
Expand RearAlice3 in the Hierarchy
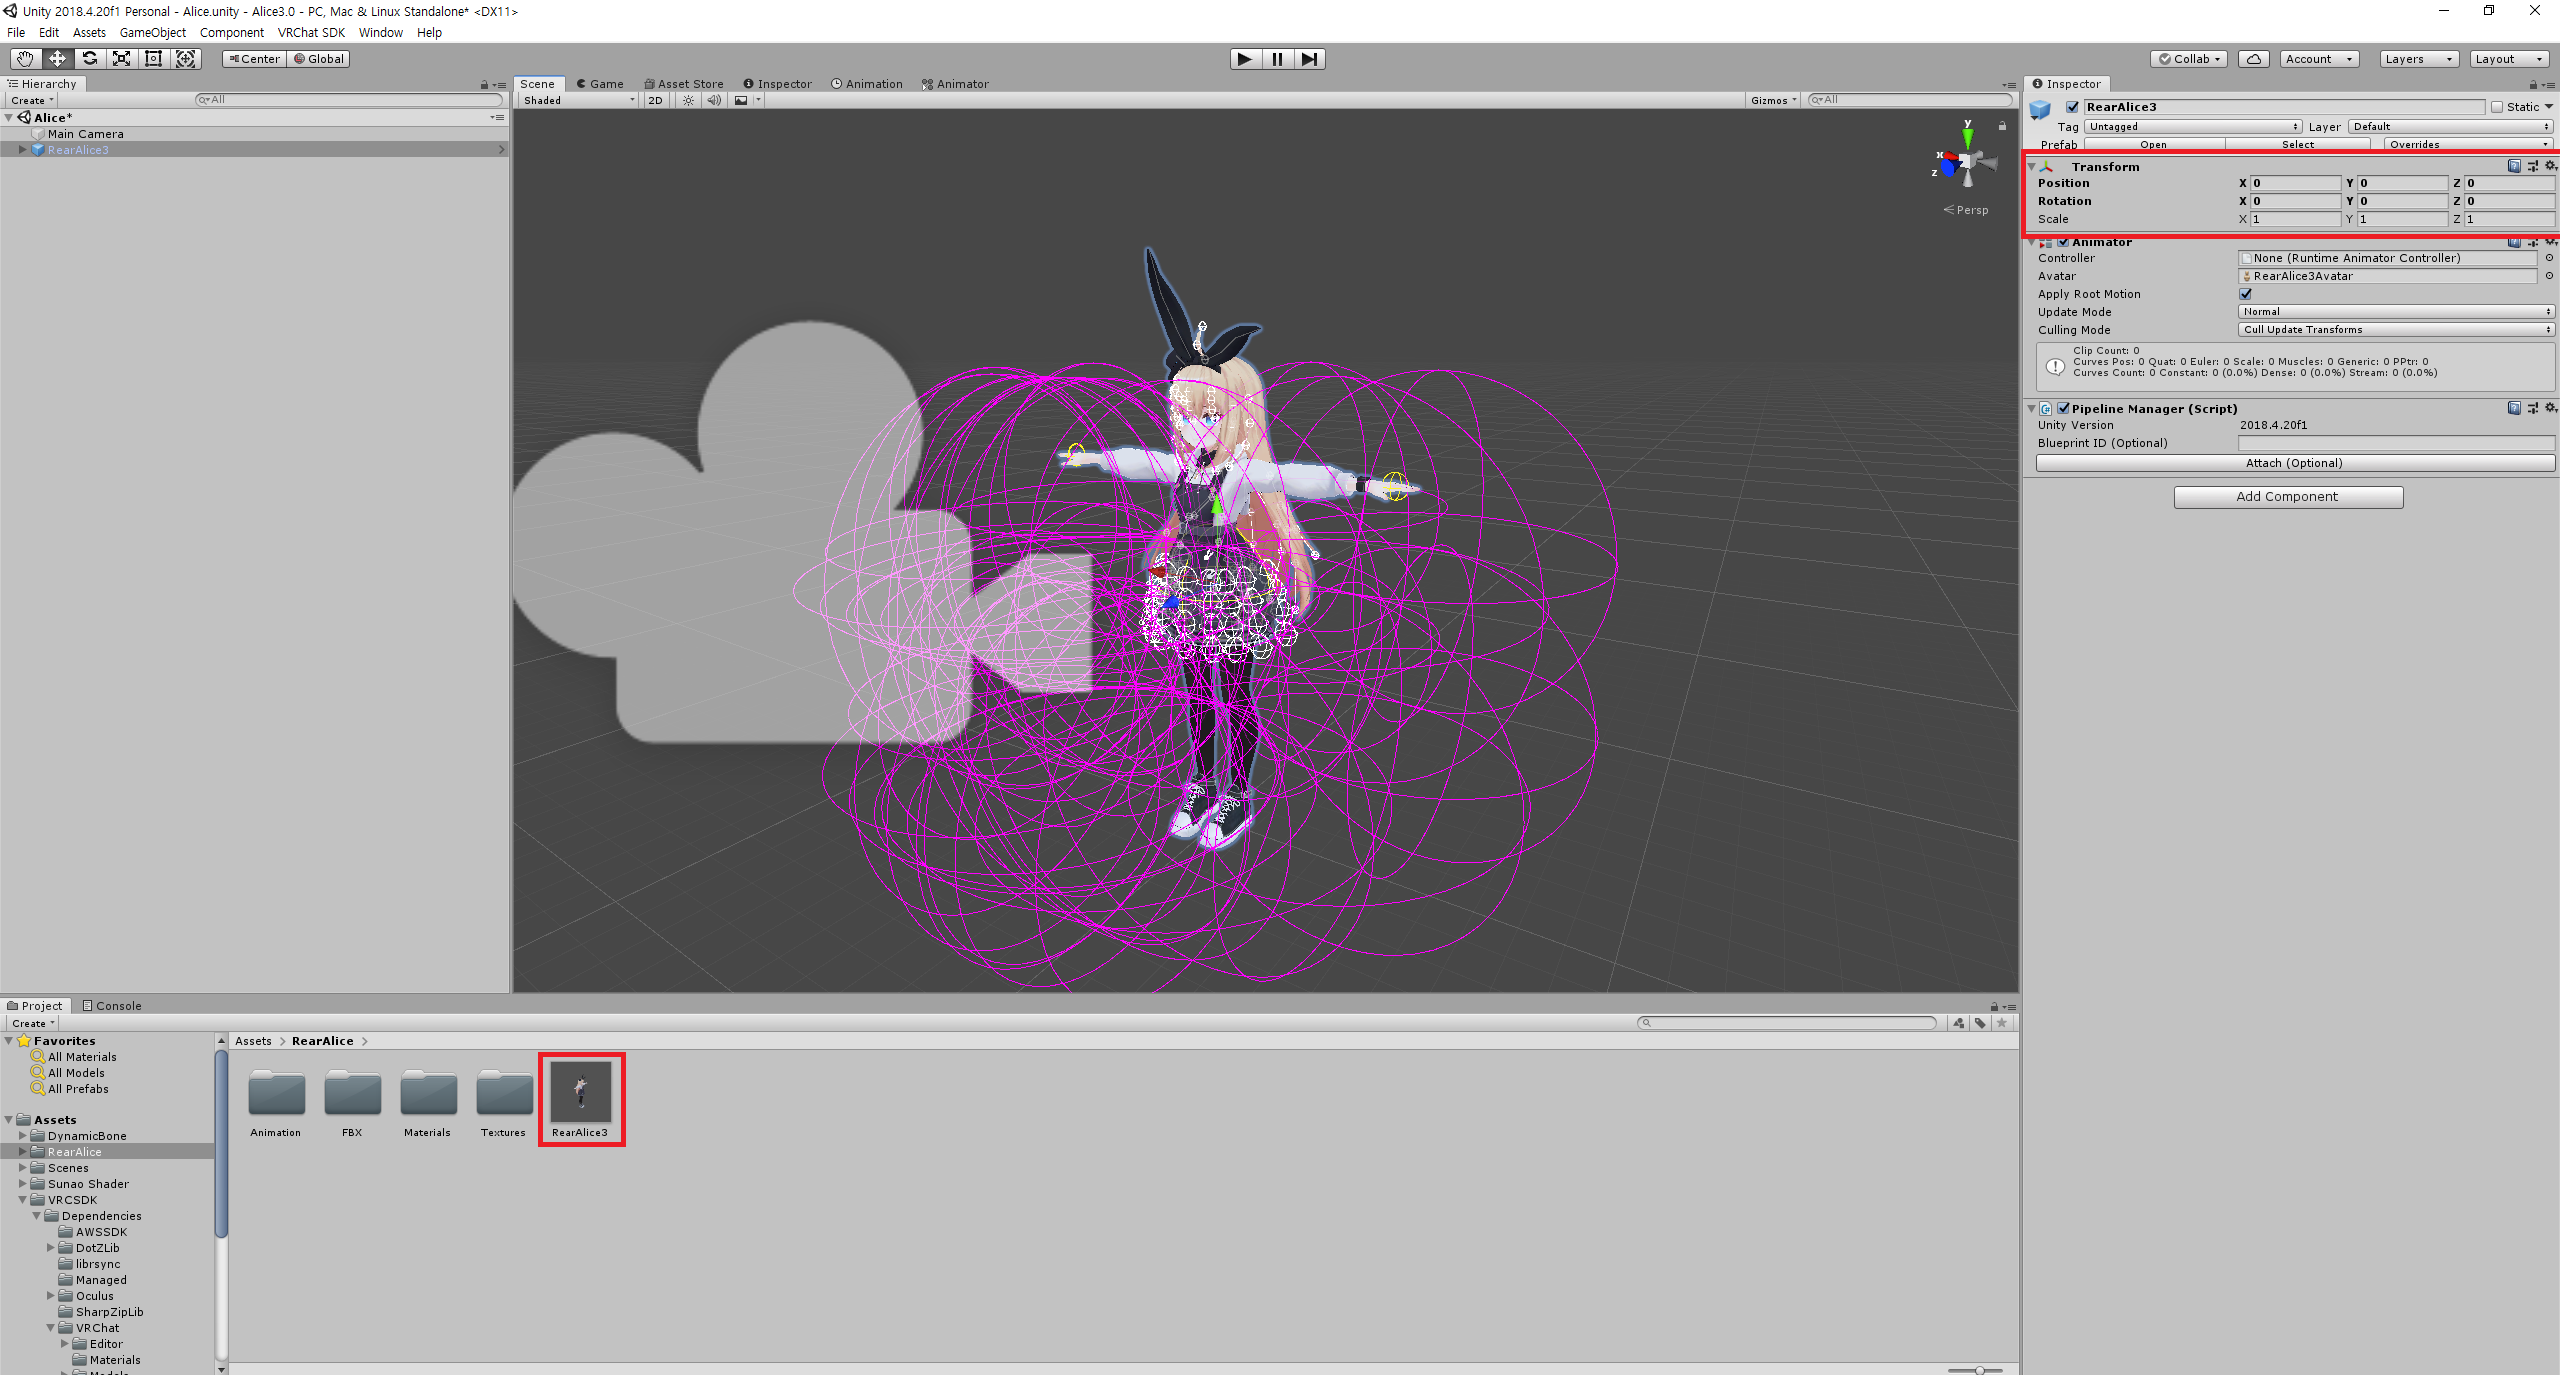[x=22, y=150]
